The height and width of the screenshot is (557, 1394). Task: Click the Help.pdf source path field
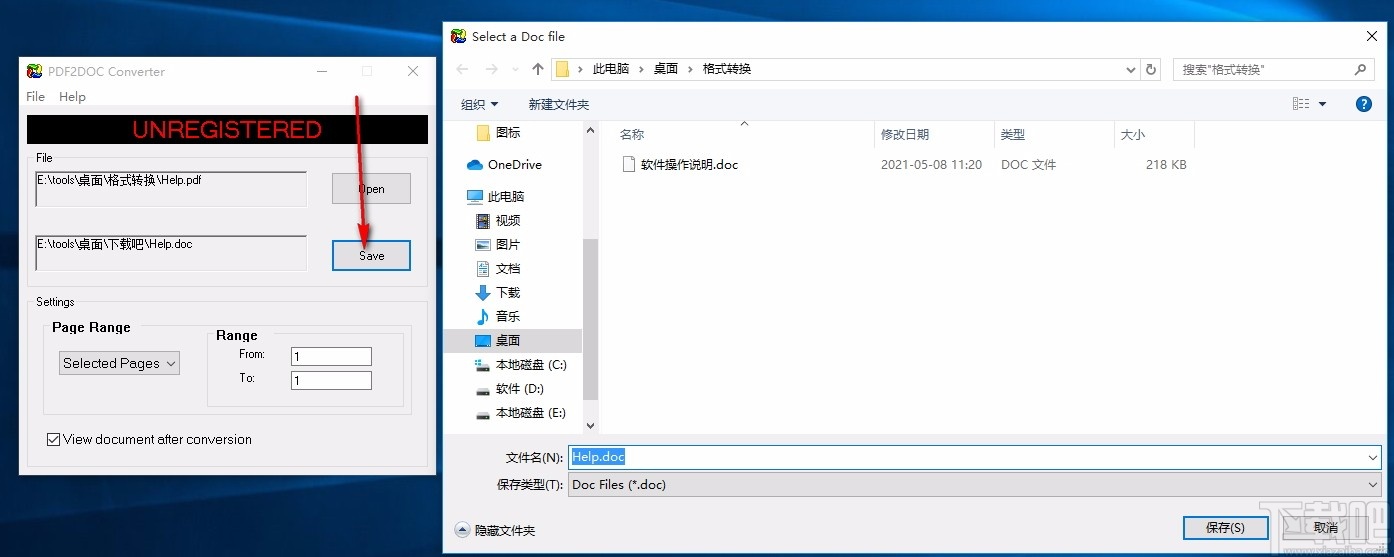(171, 189)
